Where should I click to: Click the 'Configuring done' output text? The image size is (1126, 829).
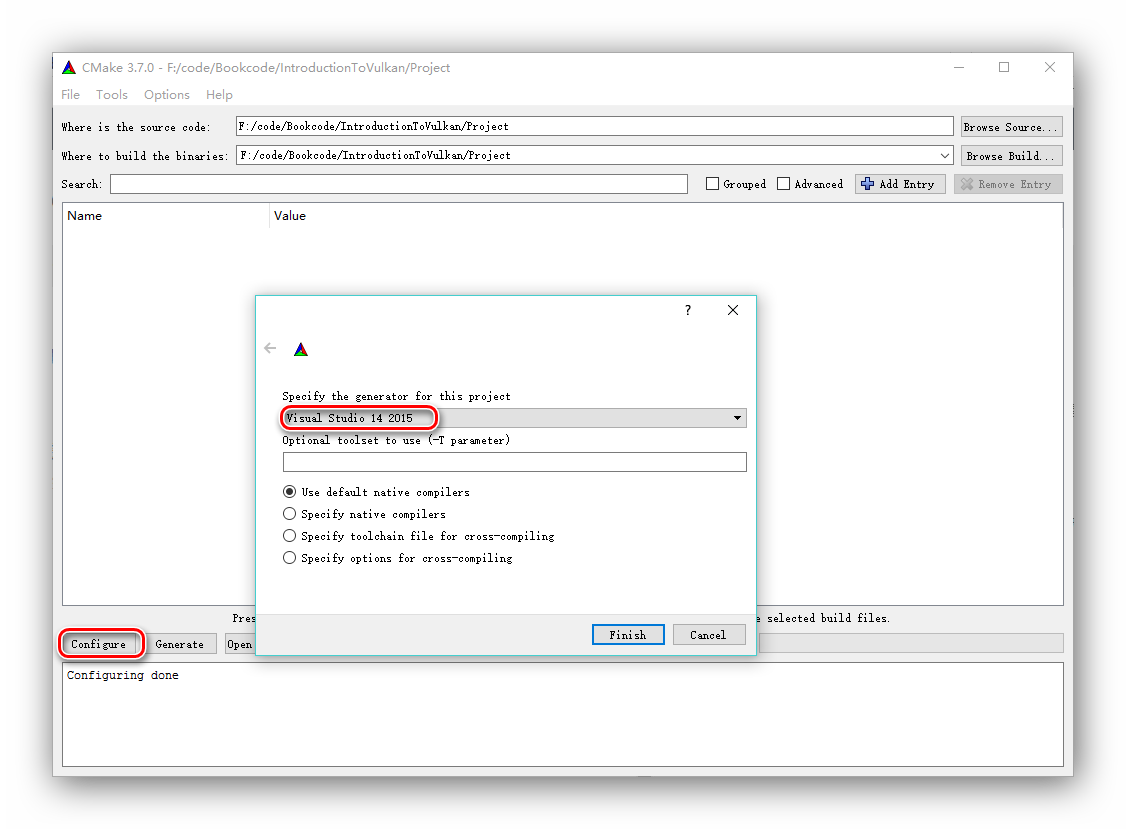[123, 675]
